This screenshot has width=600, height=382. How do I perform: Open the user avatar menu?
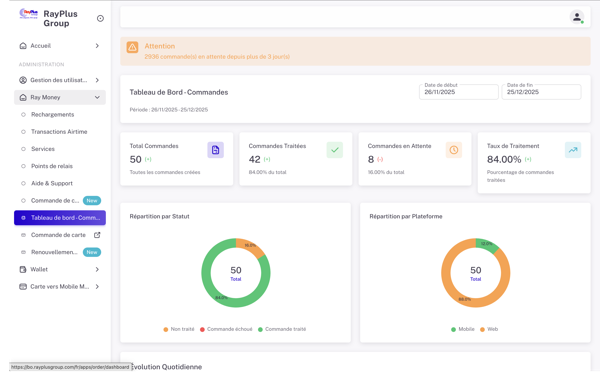tap(577, 17)
